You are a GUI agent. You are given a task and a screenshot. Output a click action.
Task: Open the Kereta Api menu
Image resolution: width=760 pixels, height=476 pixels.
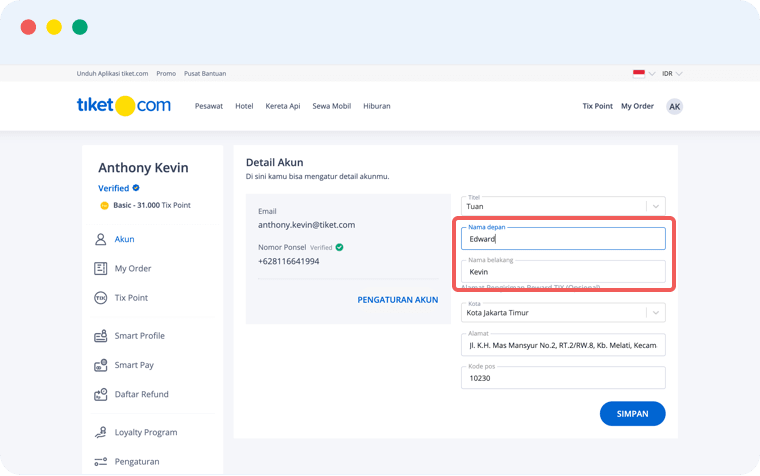coord(283,106)
